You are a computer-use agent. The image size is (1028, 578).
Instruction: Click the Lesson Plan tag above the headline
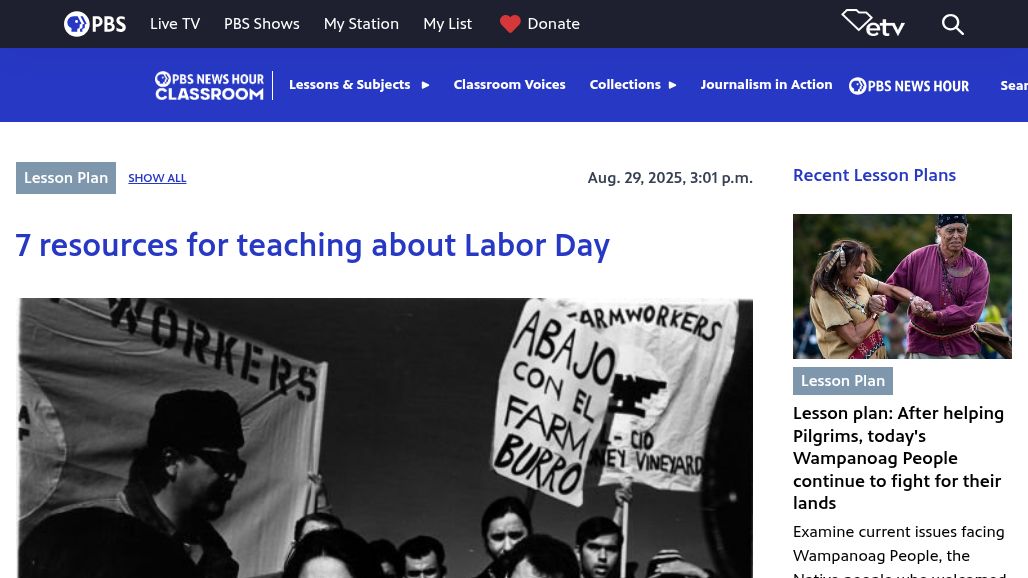pos(66,178)
